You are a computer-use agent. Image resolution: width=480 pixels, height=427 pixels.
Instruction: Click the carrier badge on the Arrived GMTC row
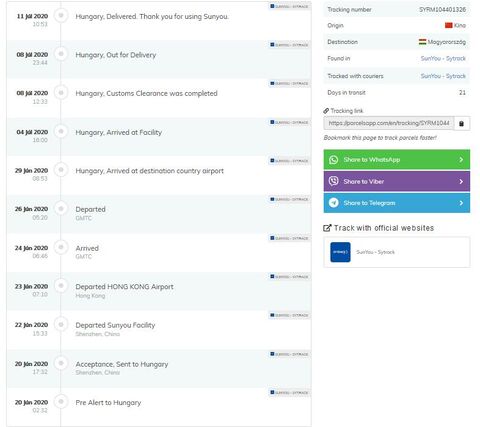coord(289,238)
